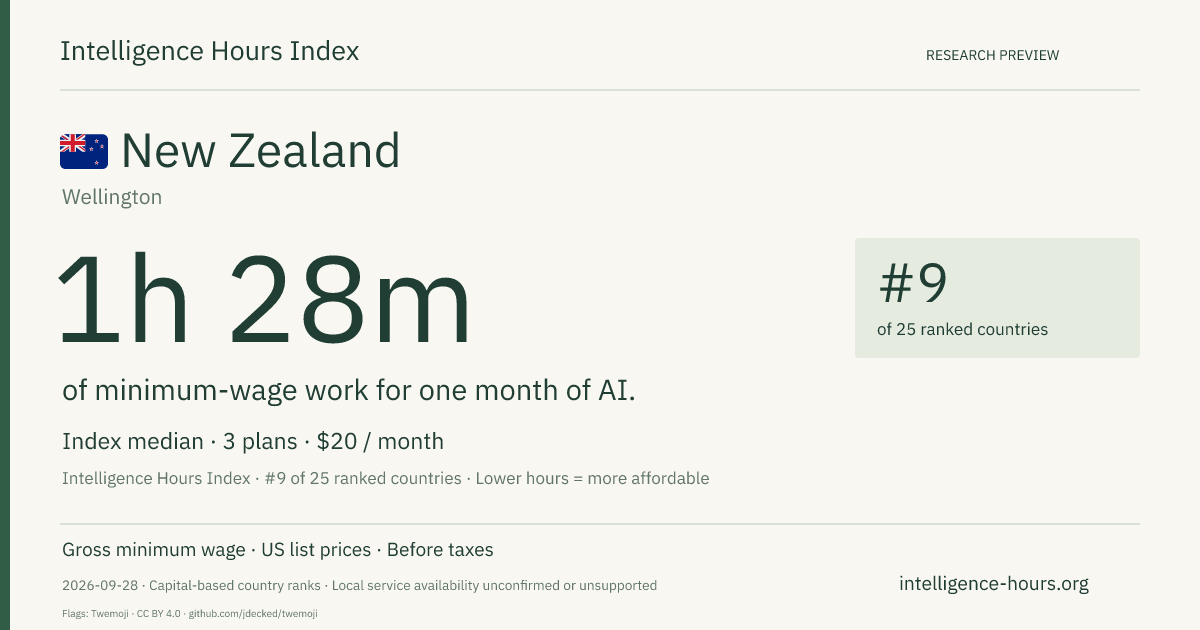Viewport: 1200px width, 630px height.
Task: Open the intelligence-hours.org link
Action: point(994,584)
